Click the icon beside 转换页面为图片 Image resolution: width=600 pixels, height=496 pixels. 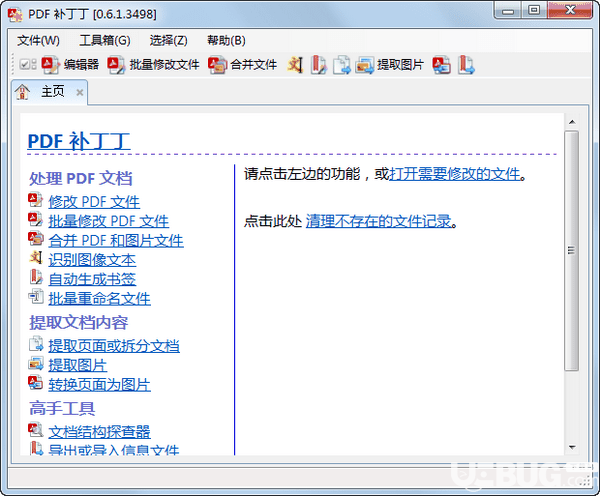pos(36,383)
